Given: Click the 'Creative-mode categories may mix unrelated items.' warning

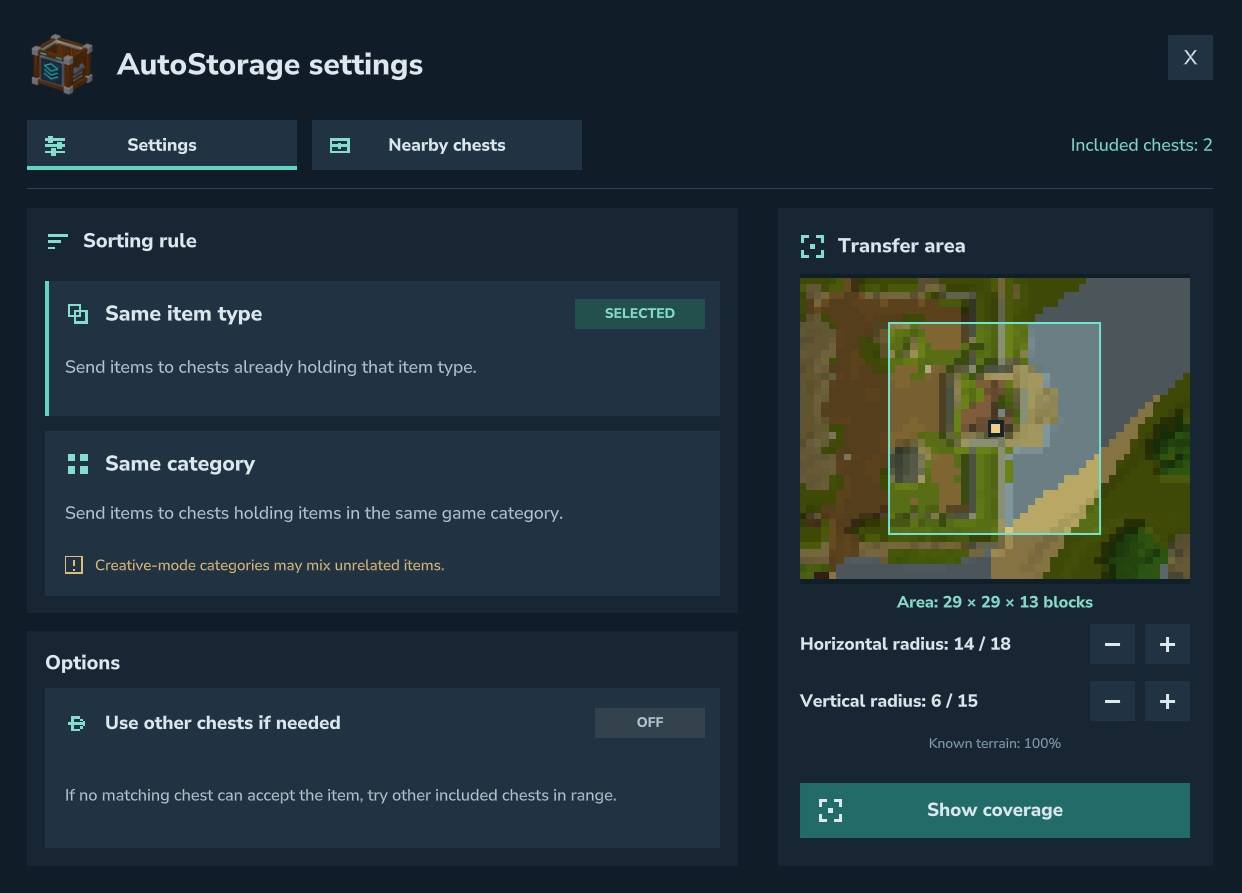Looking at the screenshot, I should 270,565.
